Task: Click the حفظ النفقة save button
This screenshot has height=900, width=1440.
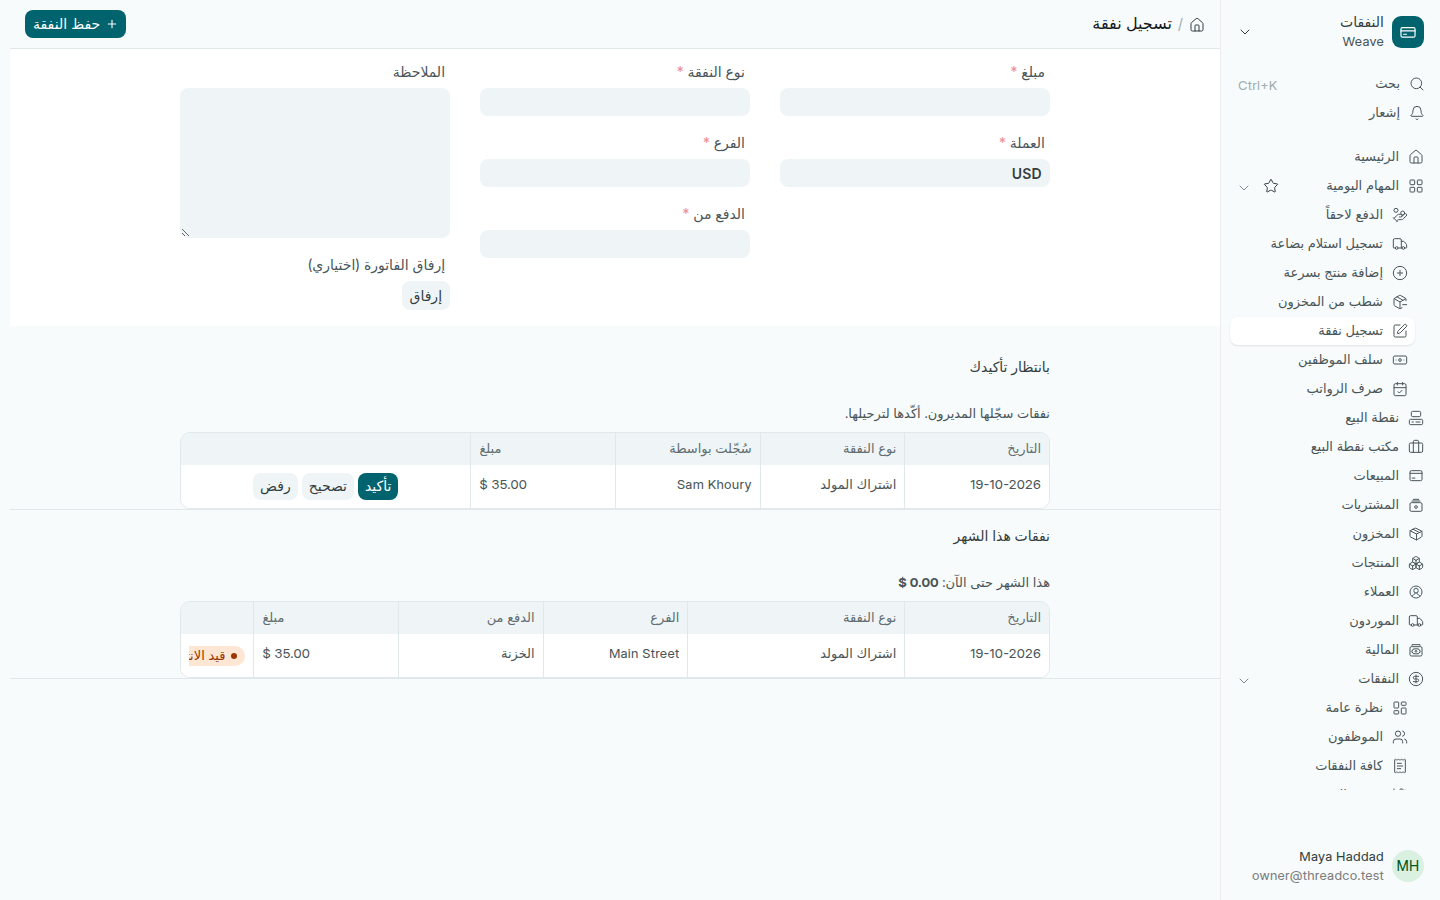Action: 75,24
